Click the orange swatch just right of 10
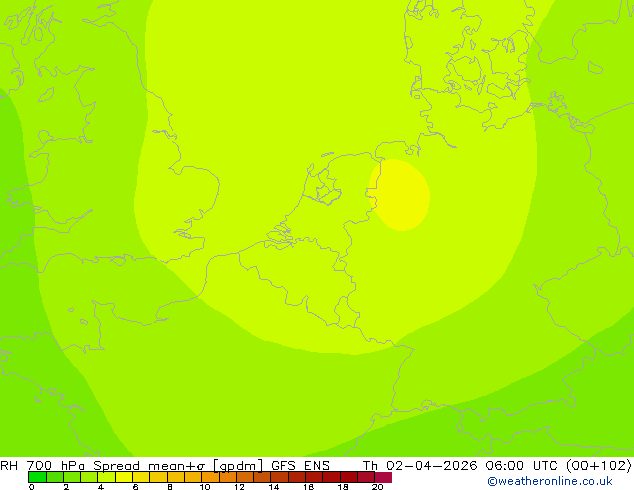Image resolution: width=634 pixels, height=490 pixels. 210,477
